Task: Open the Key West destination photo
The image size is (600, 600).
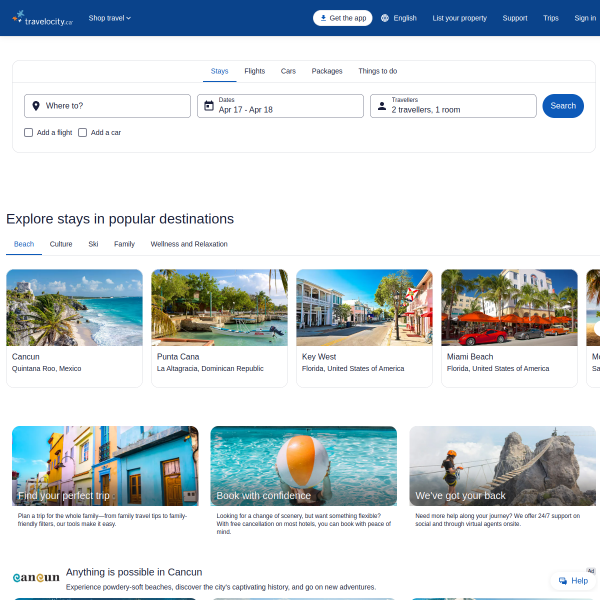Action: [364, 308]
